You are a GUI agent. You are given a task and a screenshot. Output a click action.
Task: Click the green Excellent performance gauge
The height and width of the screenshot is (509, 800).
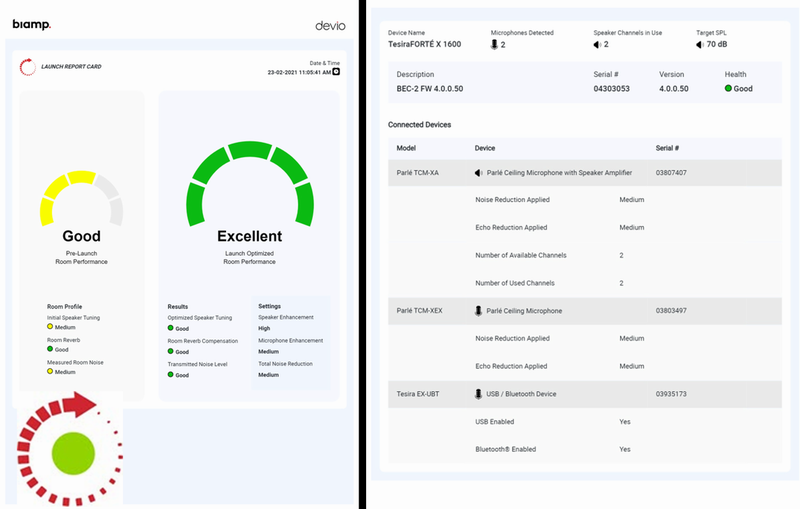(x=250, y=184)
